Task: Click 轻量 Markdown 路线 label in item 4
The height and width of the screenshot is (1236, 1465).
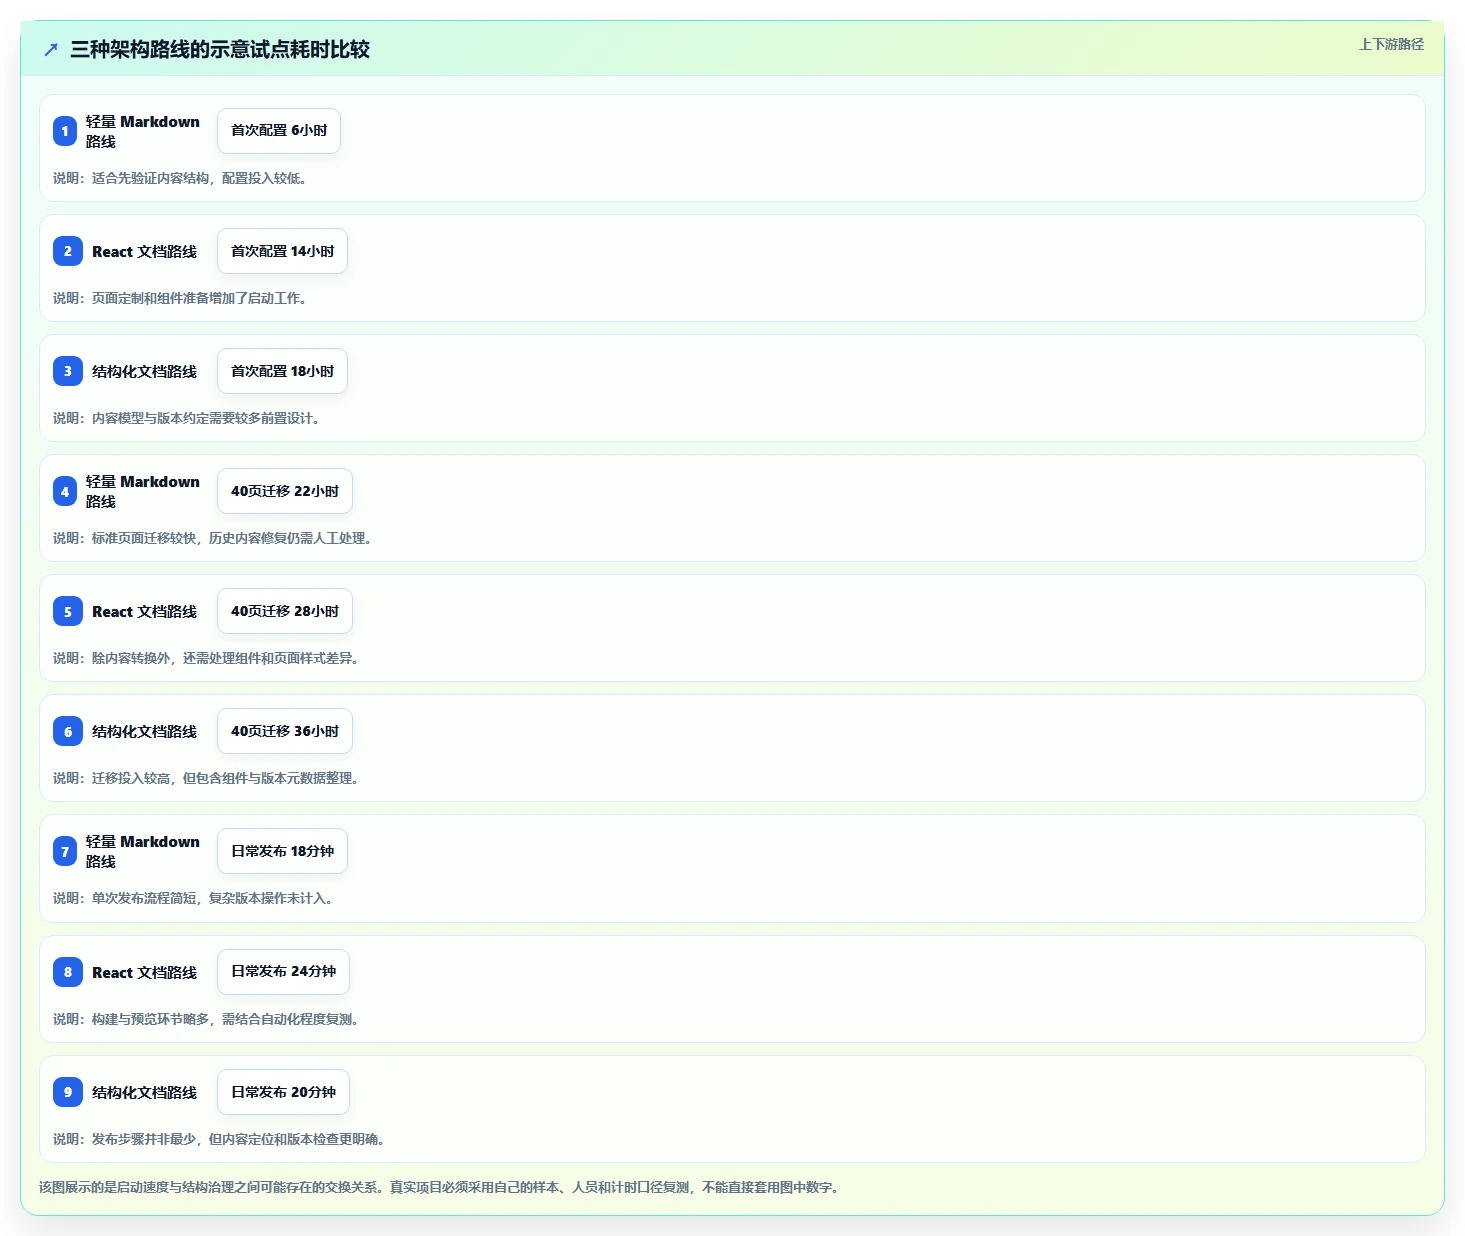Action: 143,491
